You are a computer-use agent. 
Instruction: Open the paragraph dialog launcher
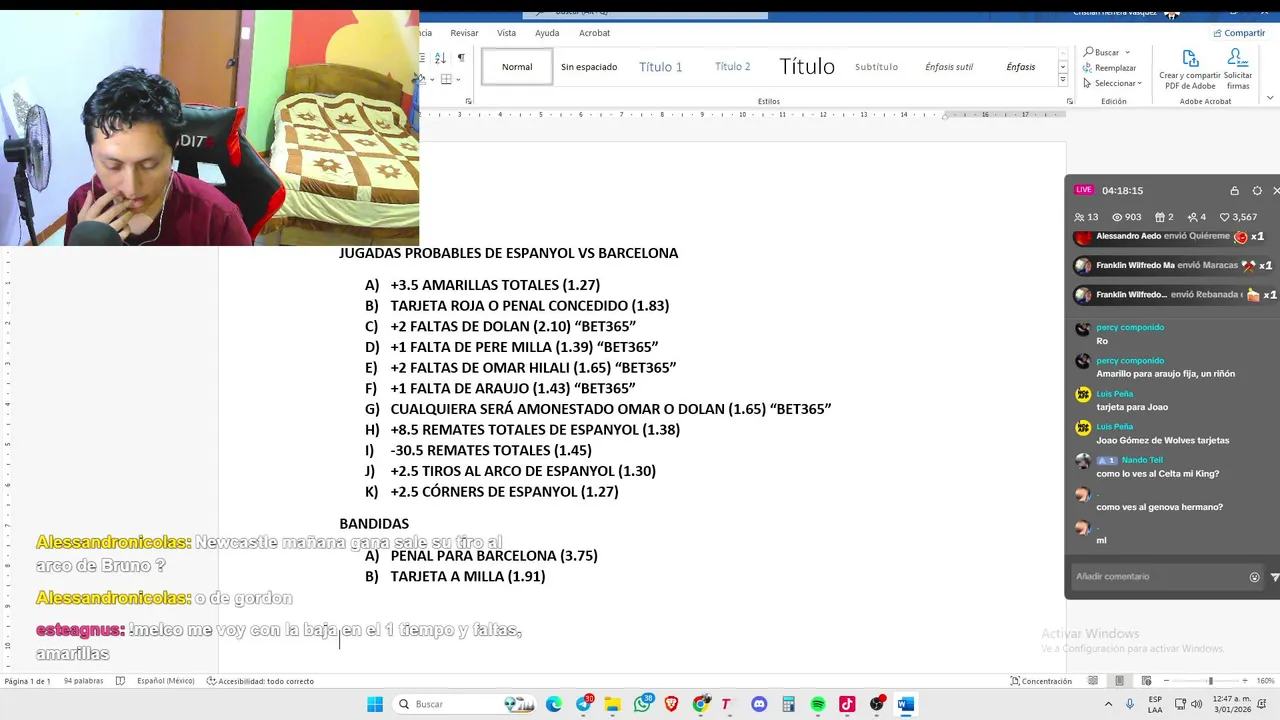click(468, 101)
